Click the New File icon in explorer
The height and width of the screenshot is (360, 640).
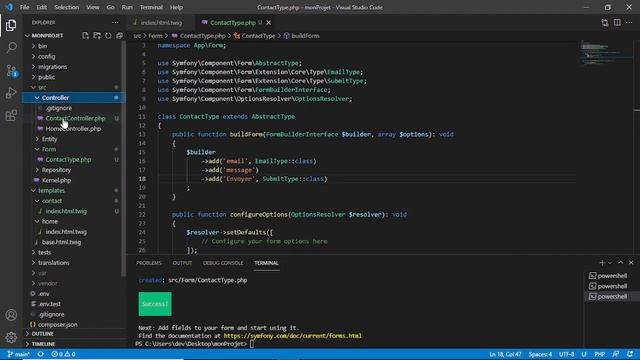coord(85,36)
